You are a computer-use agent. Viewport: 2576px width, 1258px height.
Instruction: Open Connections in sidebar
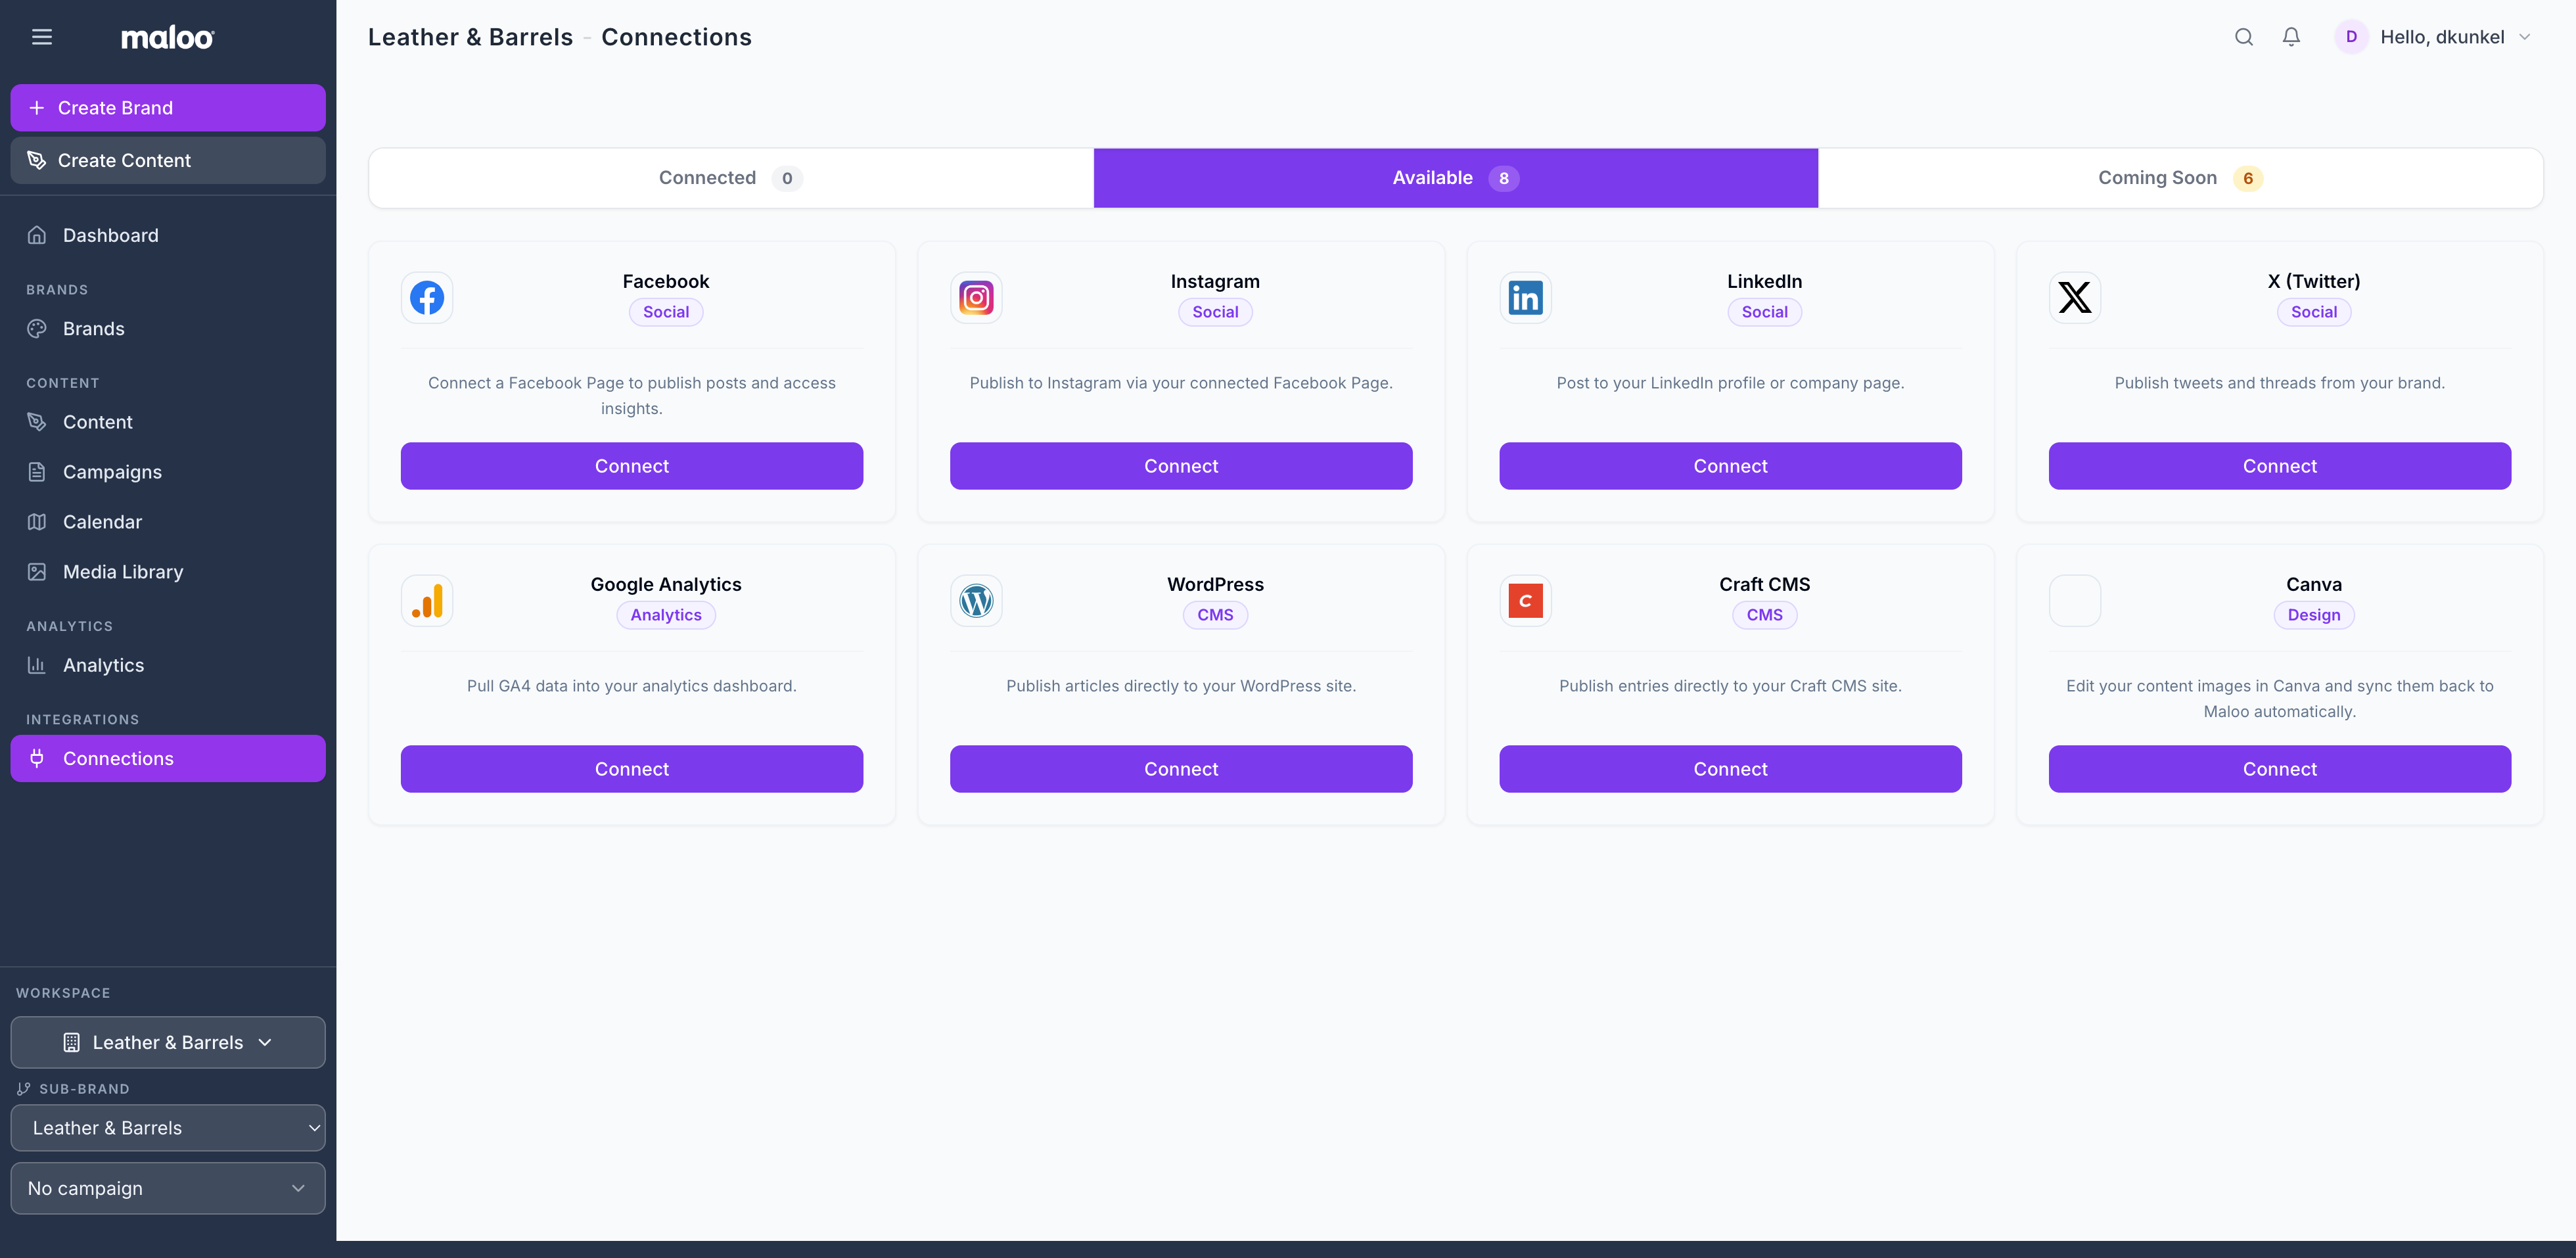click(168, 758)
